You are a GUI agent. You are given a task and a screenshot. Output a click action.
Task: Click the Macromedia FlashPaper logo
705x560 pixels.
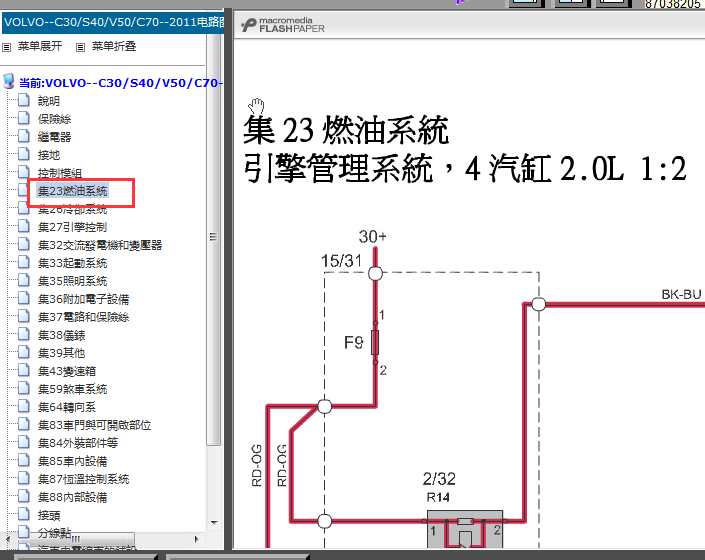tap(283, 25)
